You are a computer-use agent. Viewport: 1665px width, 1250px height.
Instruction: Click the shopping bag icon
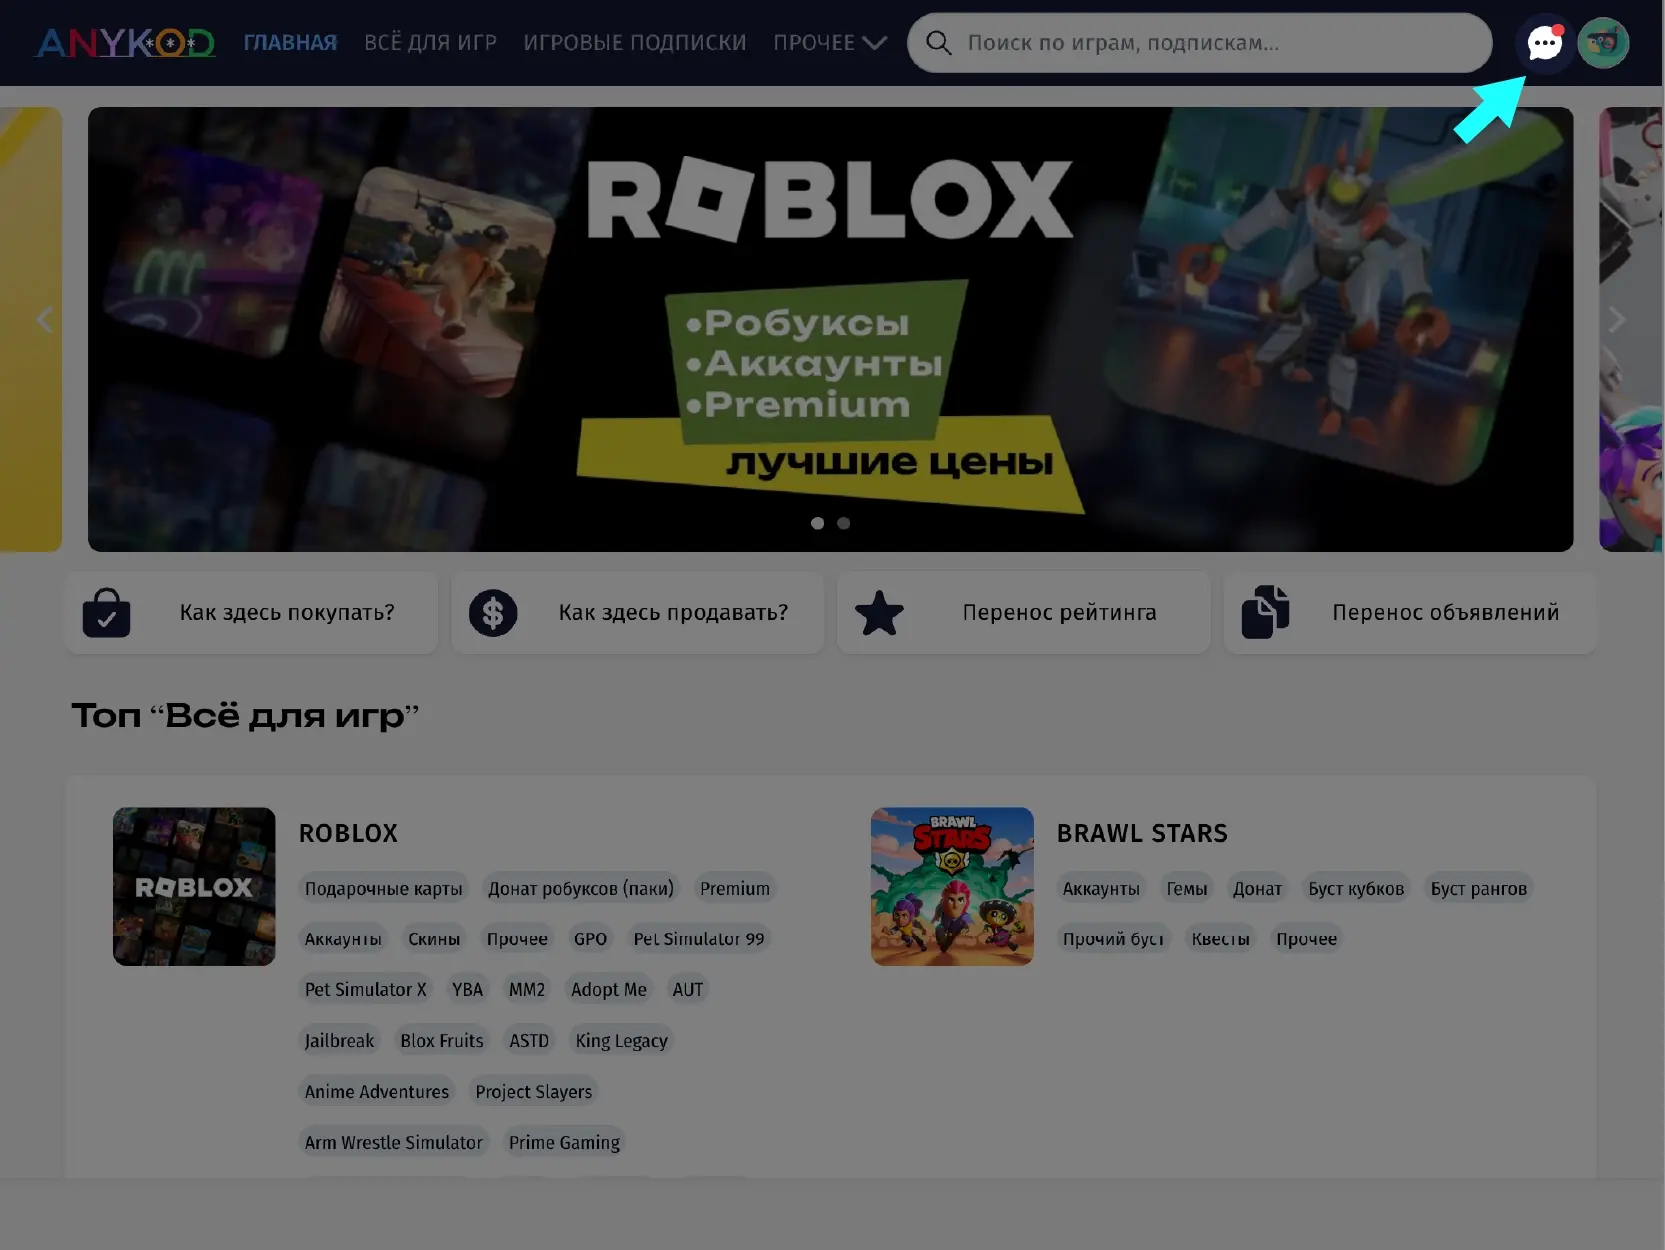(x=106, y=612)
